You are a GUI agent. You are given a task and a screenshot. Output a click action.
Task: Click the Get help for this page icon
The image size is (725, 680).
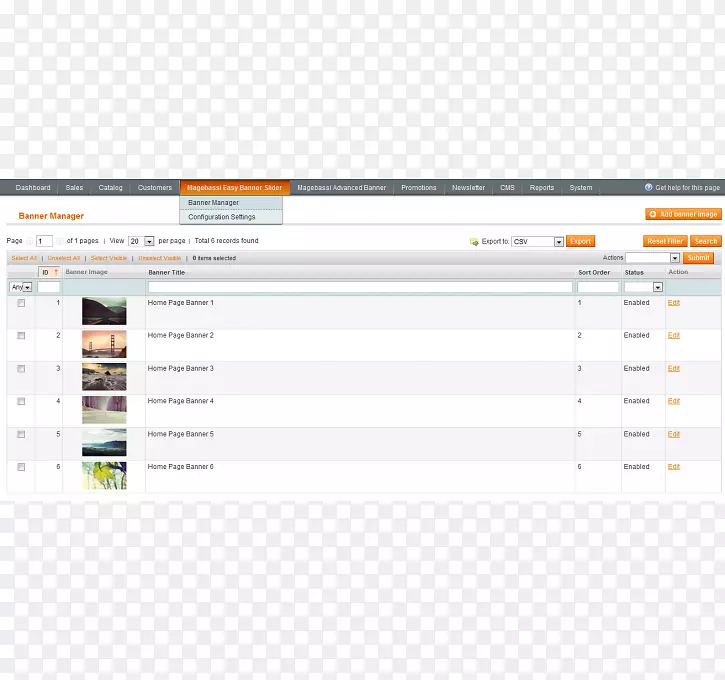[648, 188]
